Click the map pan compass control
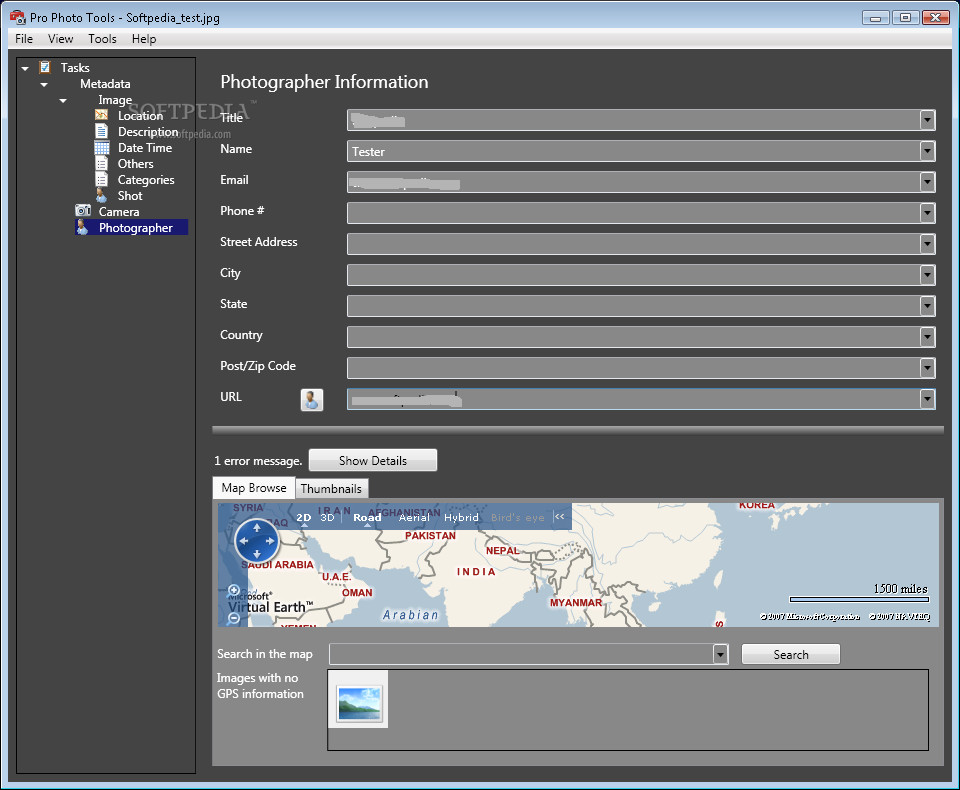 [257, 541]
